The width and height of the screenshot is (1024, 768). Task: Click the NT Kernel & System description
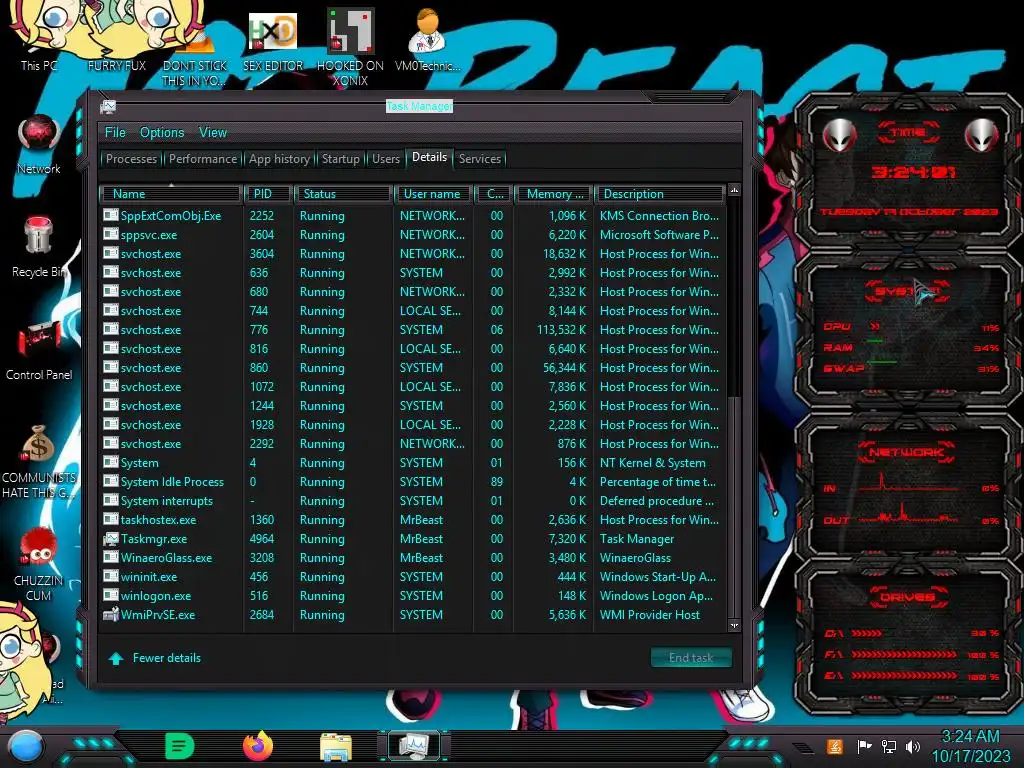click(652, 463)
